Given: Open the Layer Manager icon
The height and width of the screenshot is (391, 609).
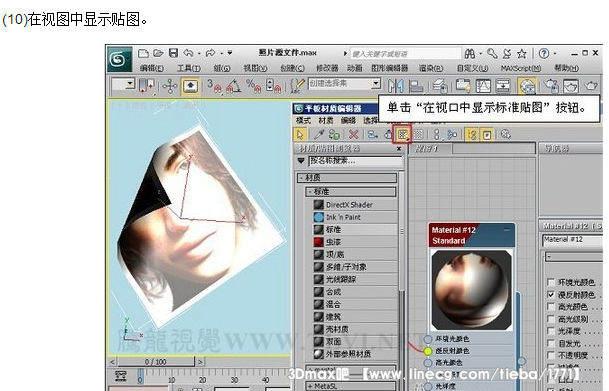Looking at the screenshot, I should 440,86.
